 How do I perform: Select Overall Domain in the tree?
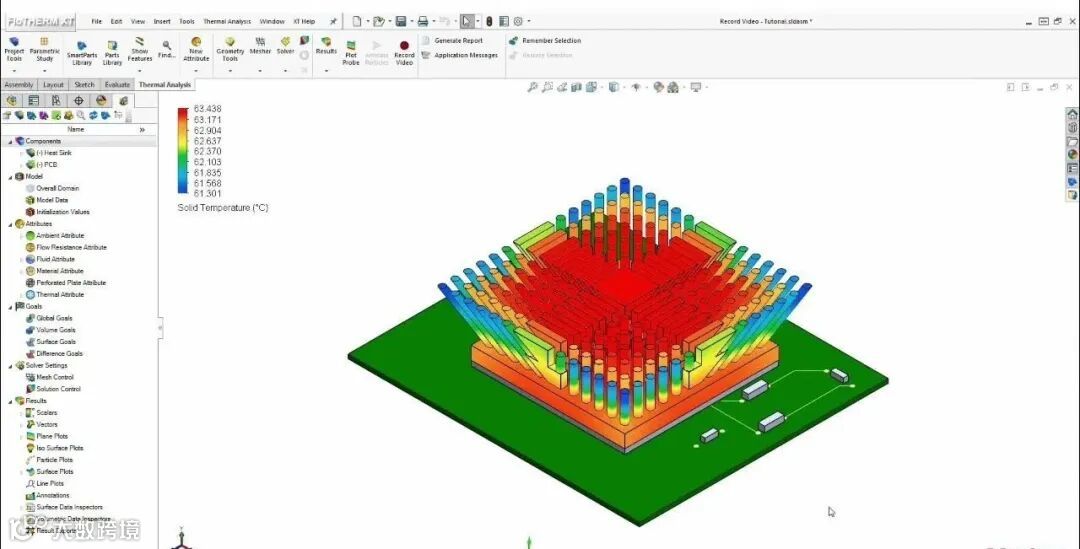(52, 188)
